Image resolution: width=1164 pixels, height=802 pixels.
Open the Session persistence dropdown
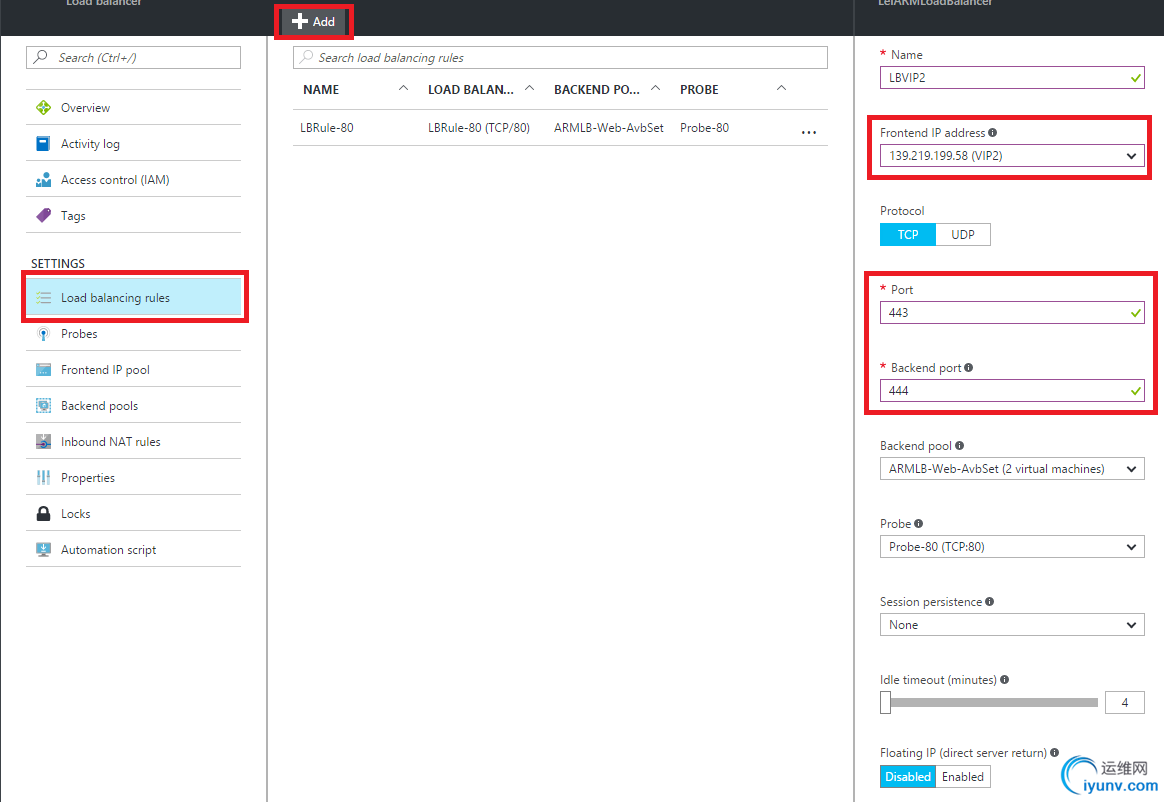tap(1012, 625)
